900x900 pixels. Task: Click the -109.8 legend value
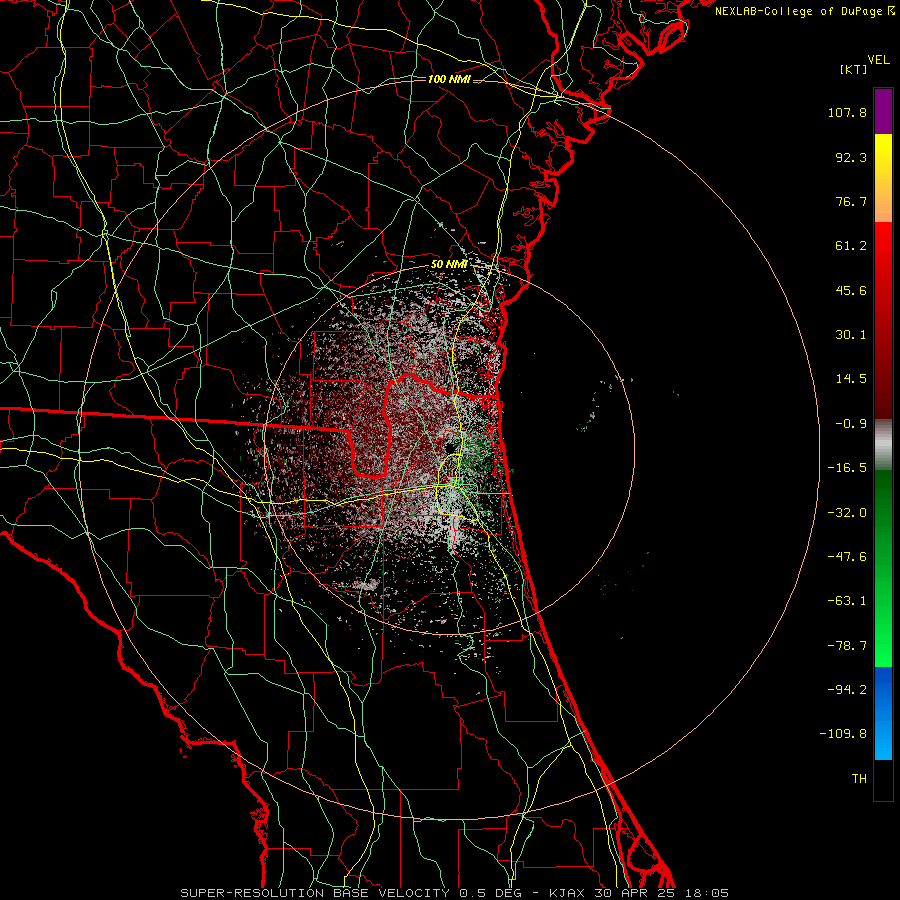(x=844, y=734)
